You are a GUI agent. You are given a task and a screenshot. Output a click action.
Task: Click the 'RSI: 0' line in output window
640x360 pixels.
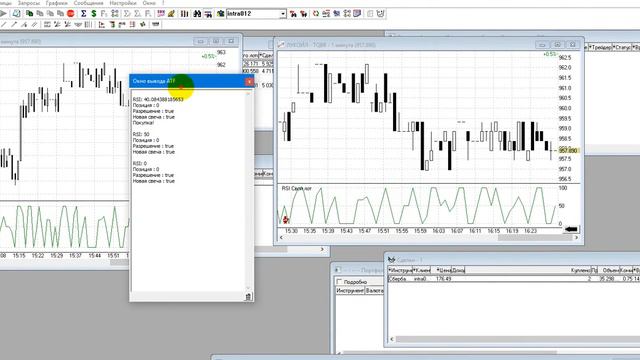140,163
